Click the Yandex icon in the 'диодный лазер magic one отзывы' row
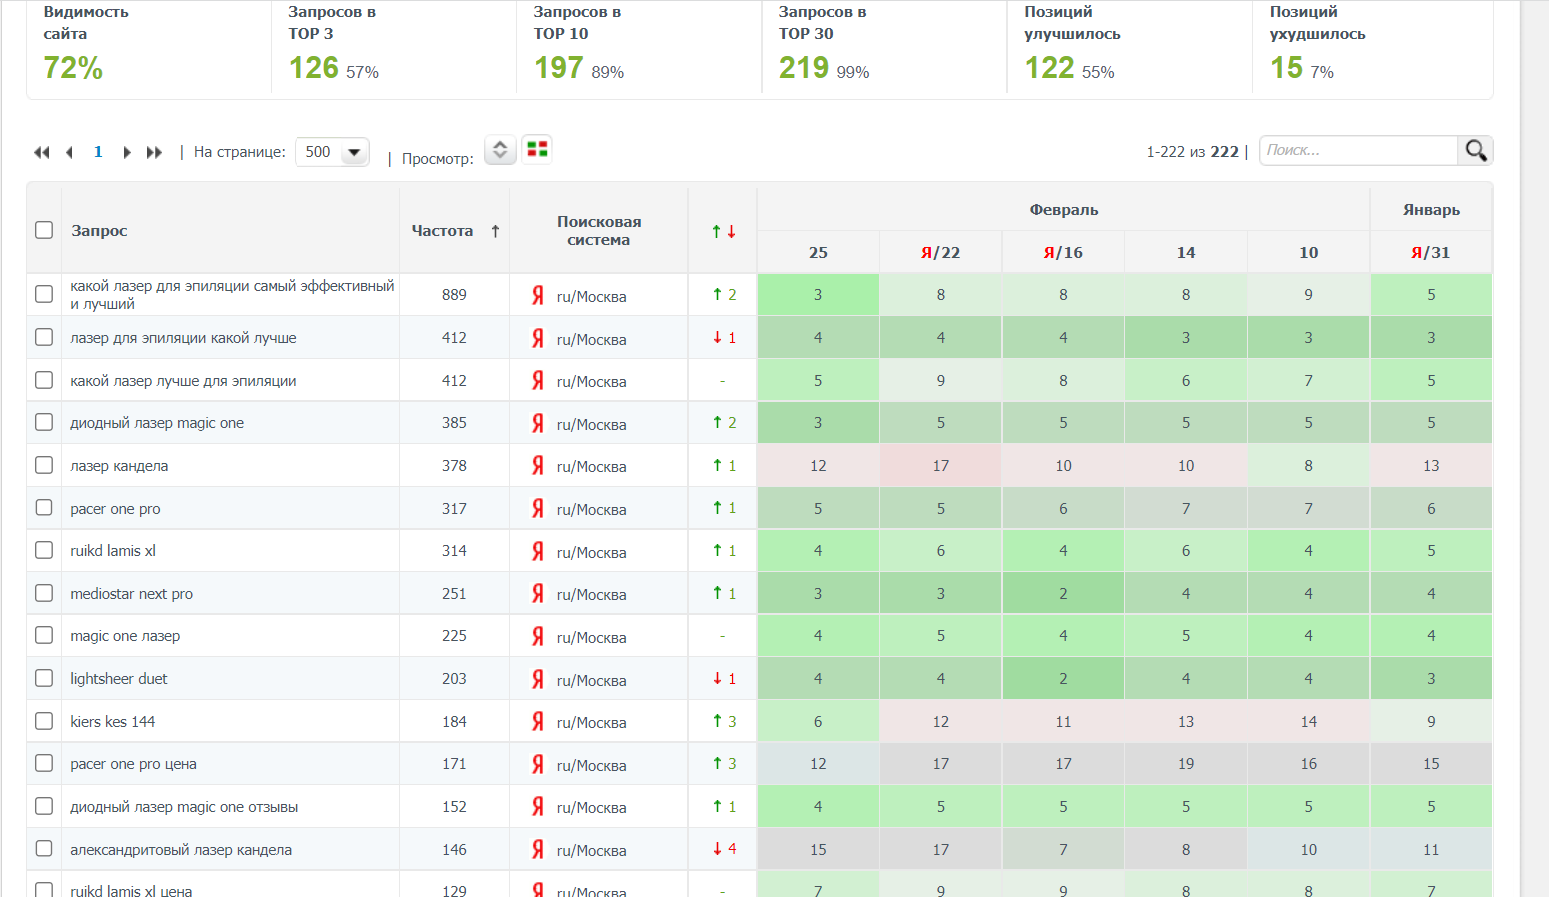The height and width of the screenshot is (897, 1549). pos(538,807)
